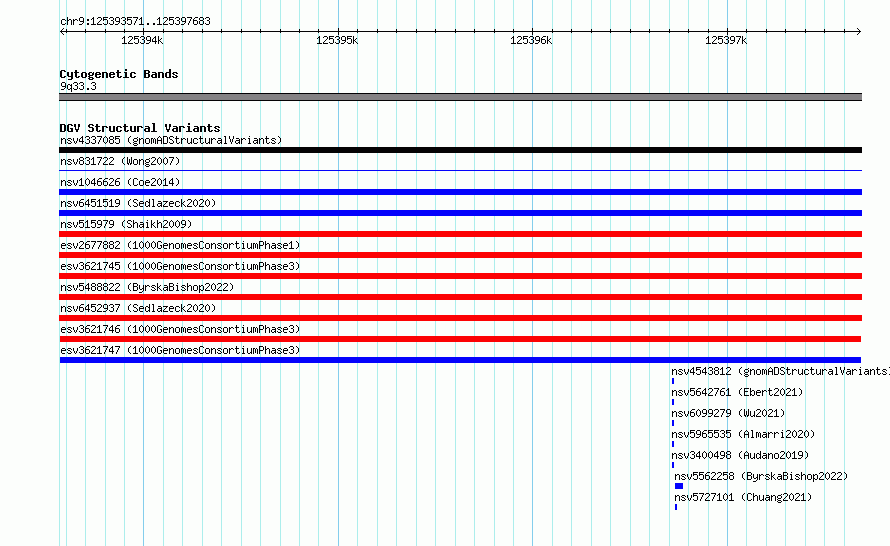Screen dimensions: 890x546
Task: Select the small blue nsv4543812 variant mark
Action: click(673, 381)
